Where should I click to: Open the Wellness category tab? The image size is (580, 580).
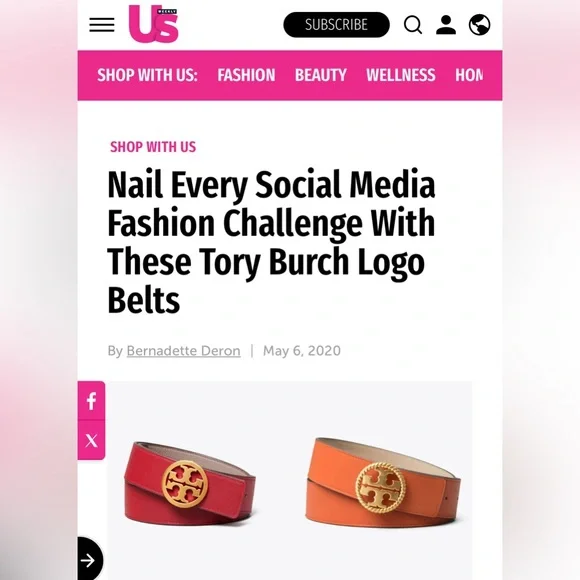tap(401, 75)
